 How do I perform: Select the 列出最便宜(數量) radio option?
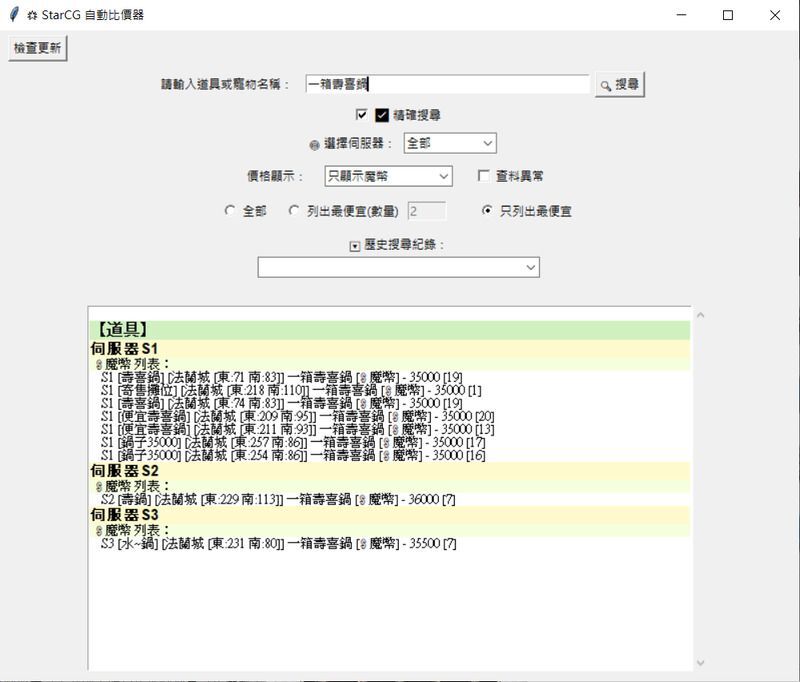[x=294, y=211]
